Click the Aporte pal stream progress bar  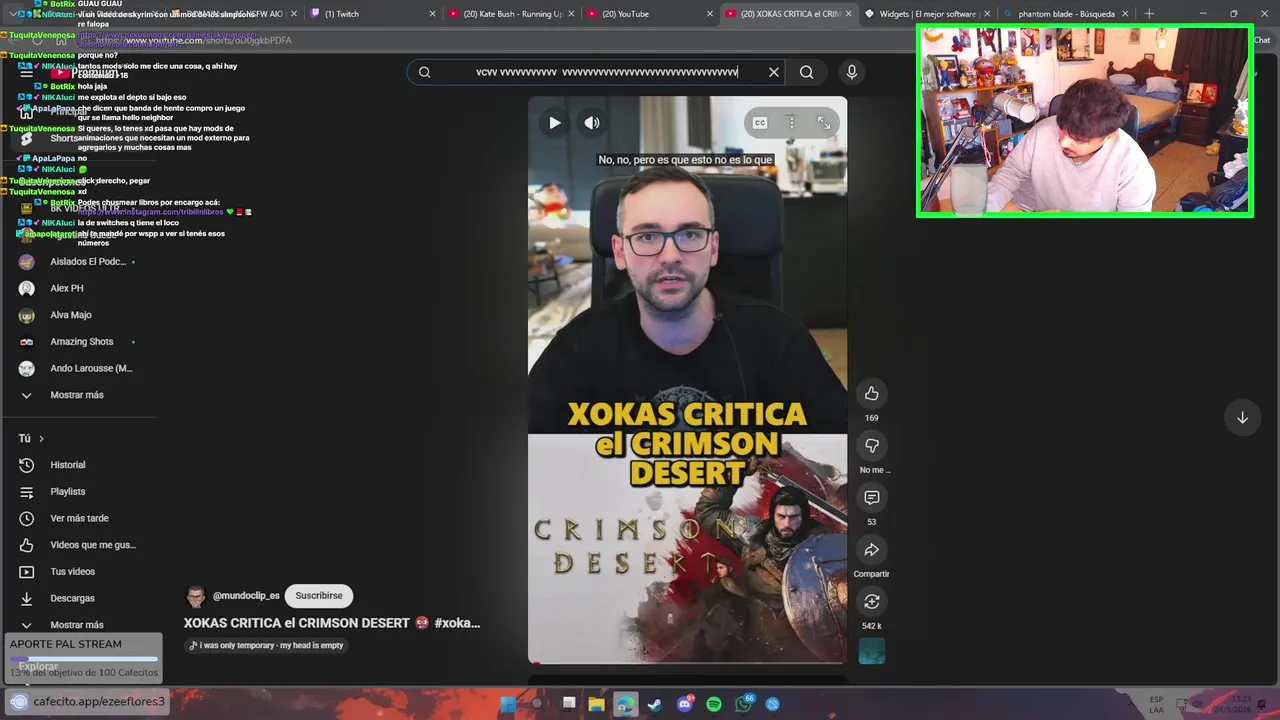pyautogui.click(x=84, y=659)
